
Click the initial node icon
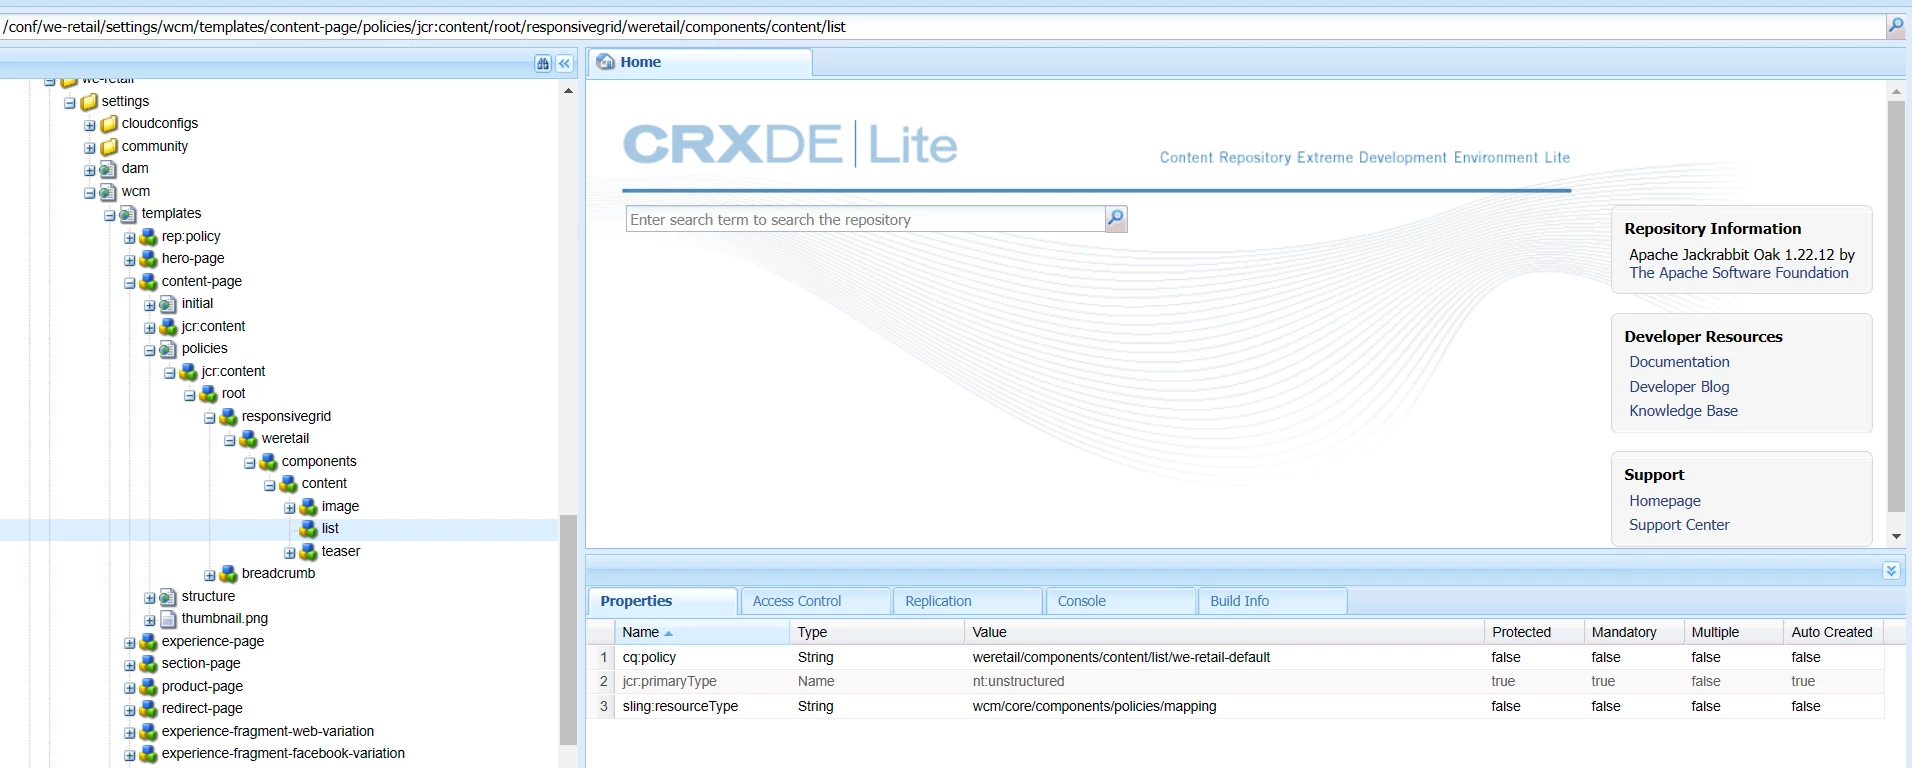tap(168, 304)
